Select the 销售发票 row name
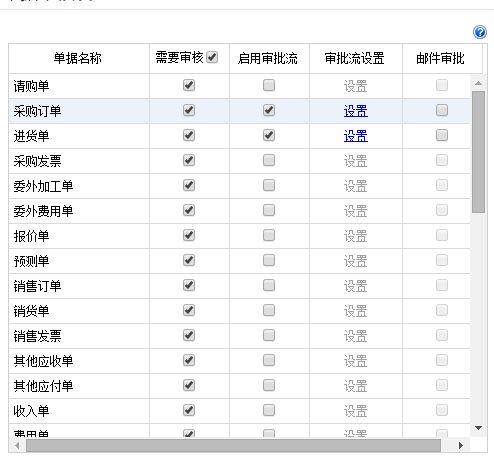Screen dimensions: 494x456 (37, 336)
